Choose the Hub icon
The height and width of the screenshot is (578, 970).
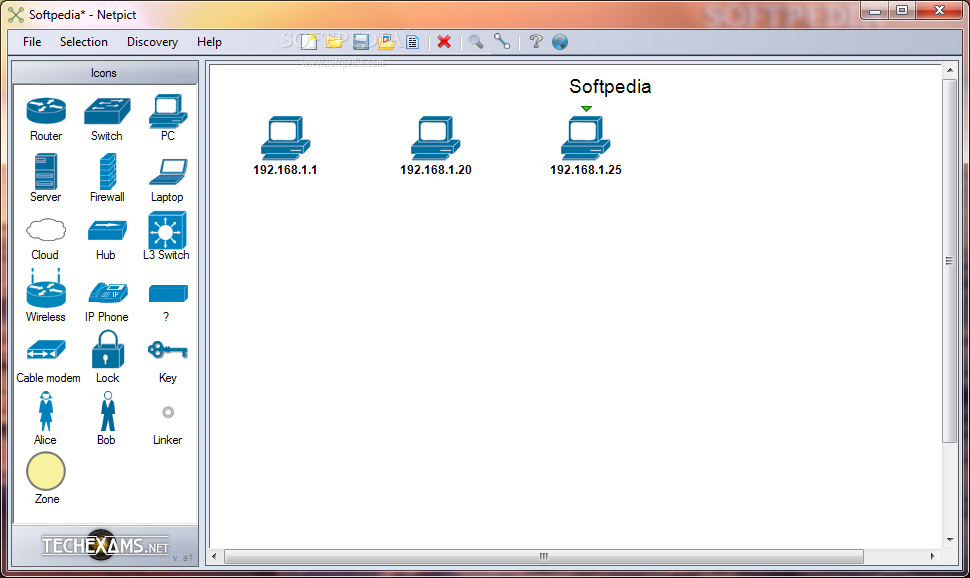(107, 230)
